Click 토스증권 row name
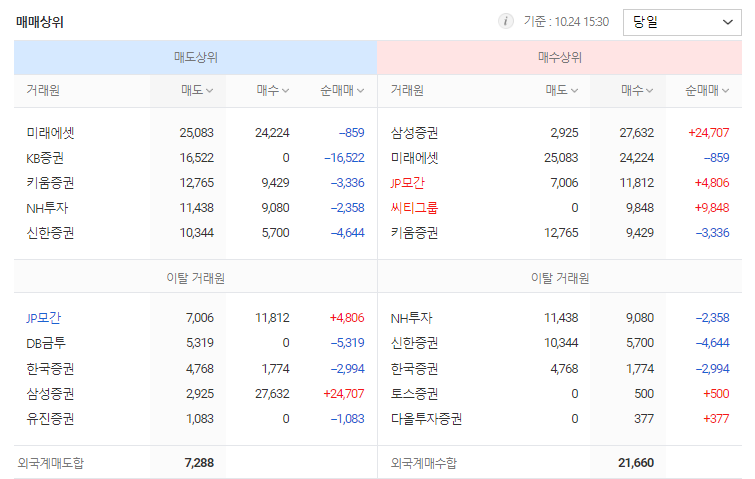The height and width of the screenshot is (479, 755). tap(414, 394)
